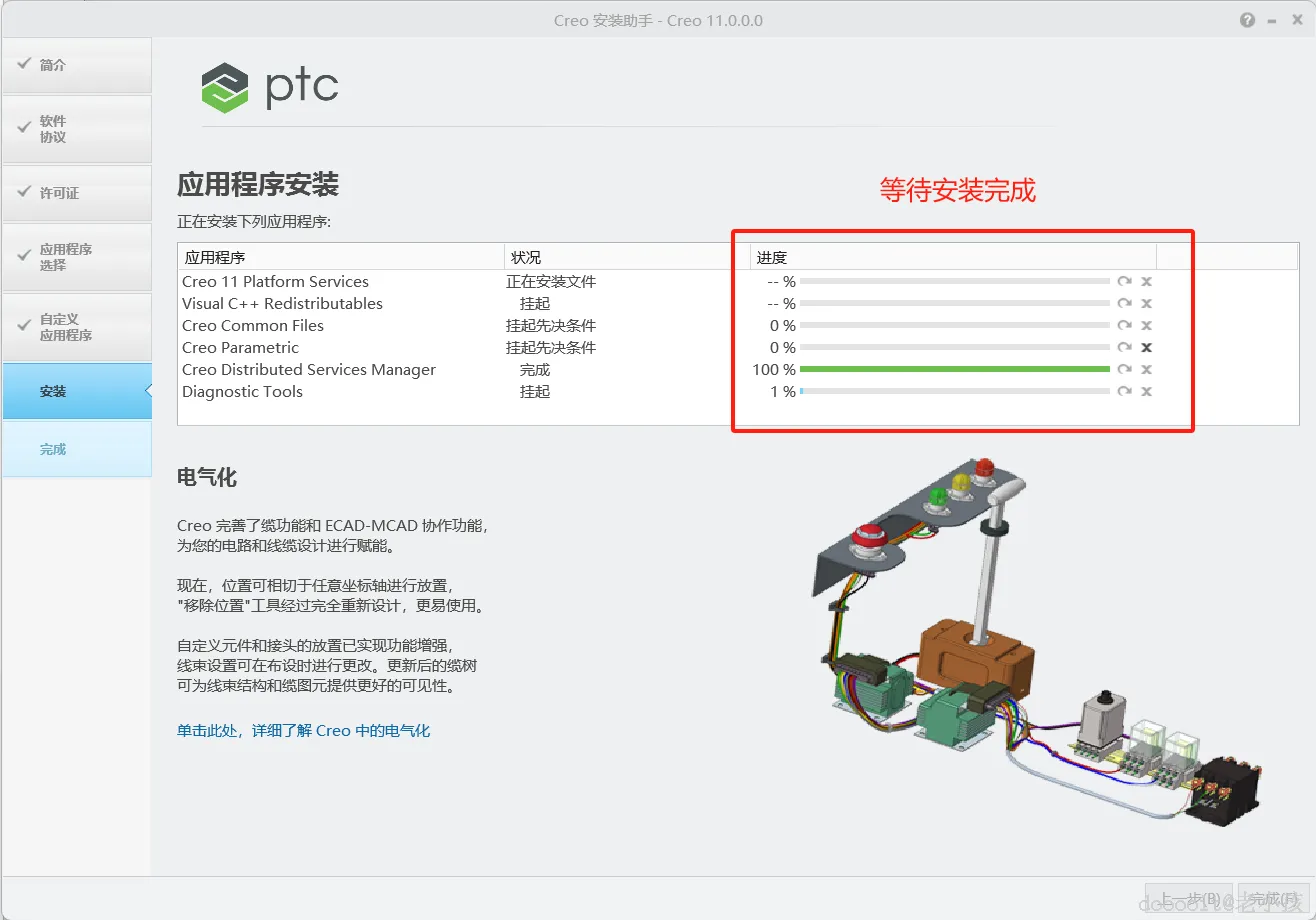Select the Creo Common Files row name
This screenshot has height=920, width=1316.
click(253, 326)
